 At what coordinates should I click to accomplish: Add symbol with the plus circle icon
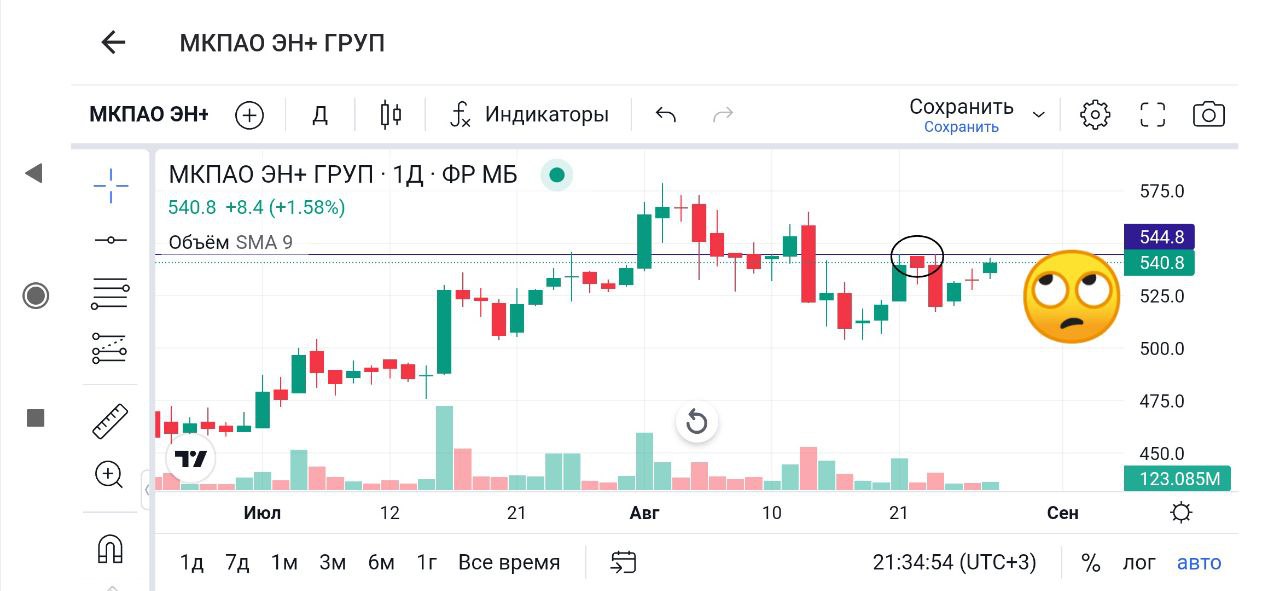[x=249, y=115]
